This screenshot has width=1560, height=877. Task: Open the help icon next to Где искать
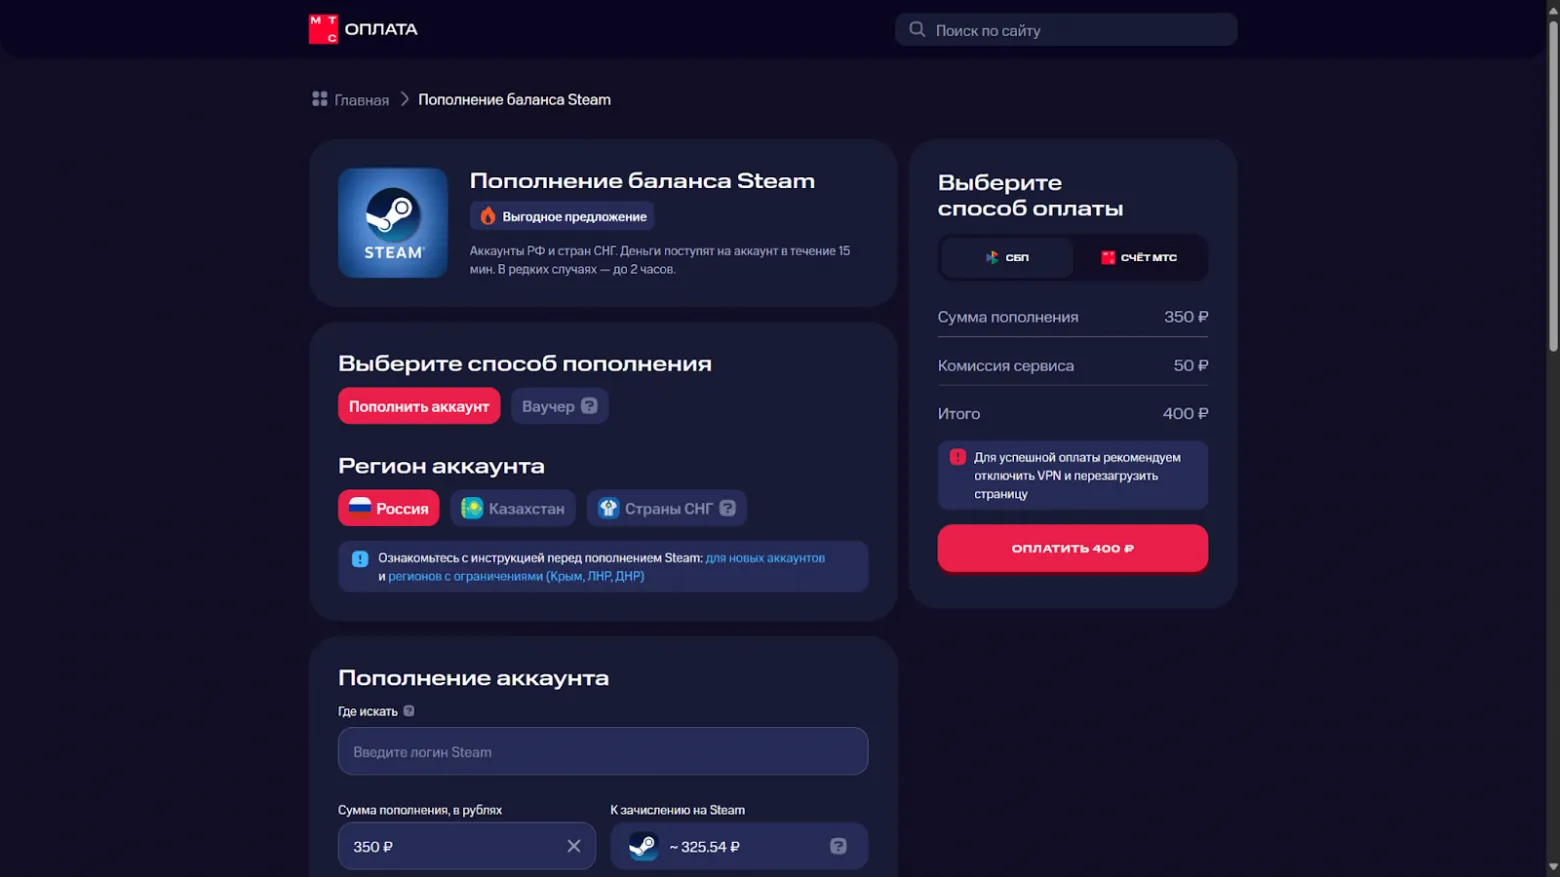pos(409,711)
